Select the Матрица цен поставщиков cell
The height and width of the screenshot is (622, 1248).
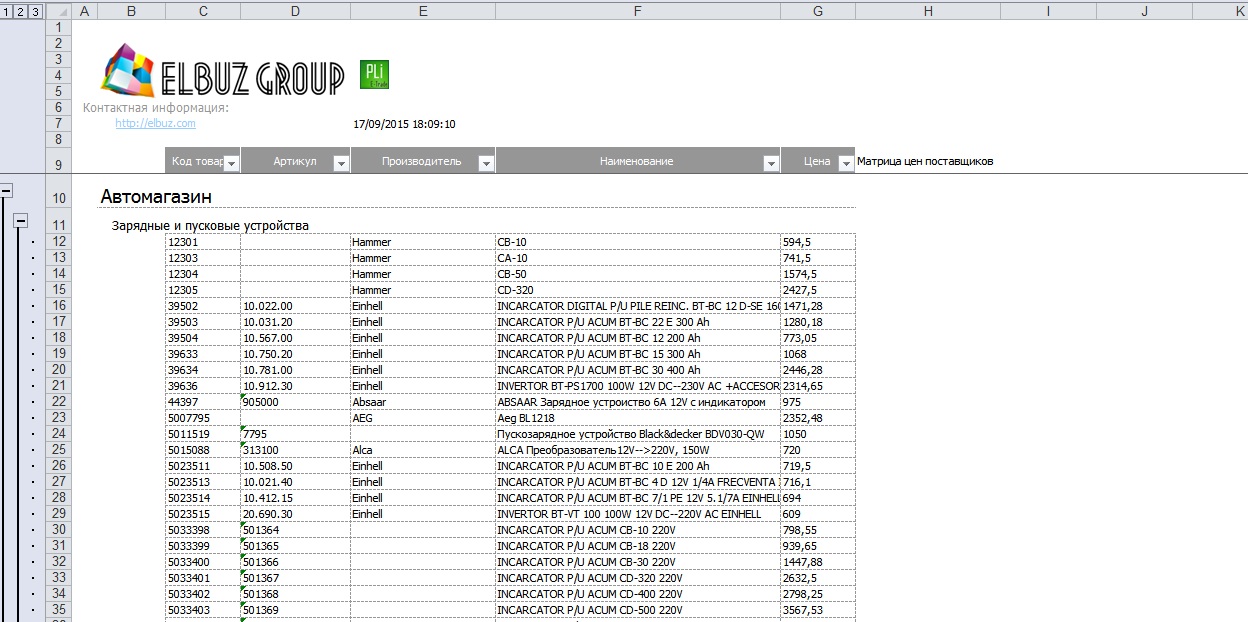click(x=925, y=161)
